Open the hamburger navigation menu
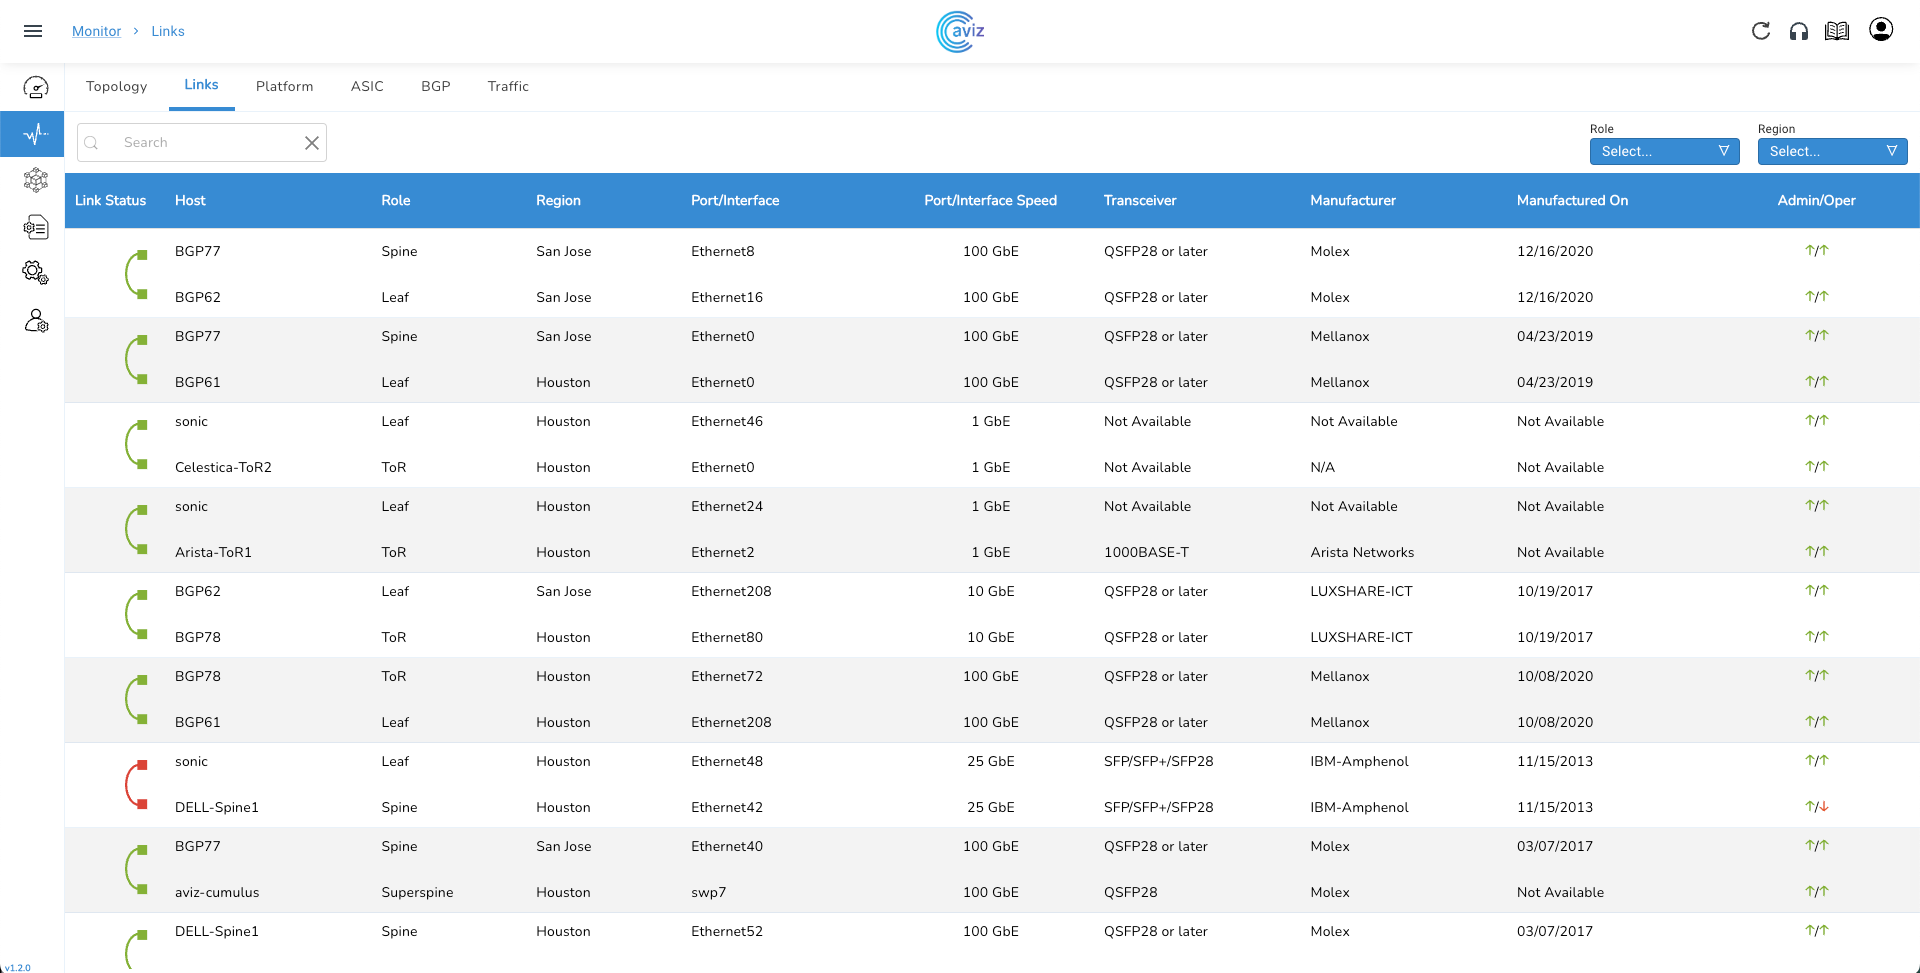Image resolution: width=1920 pixels, height=973 pixels. [33, 31]
